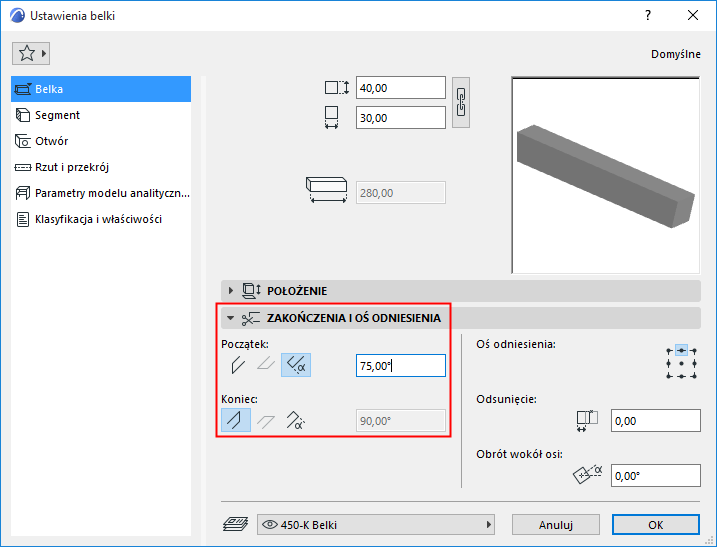717x547 pixels.
Task: Click the Odsunięcie offset input field
Action: 656,421
